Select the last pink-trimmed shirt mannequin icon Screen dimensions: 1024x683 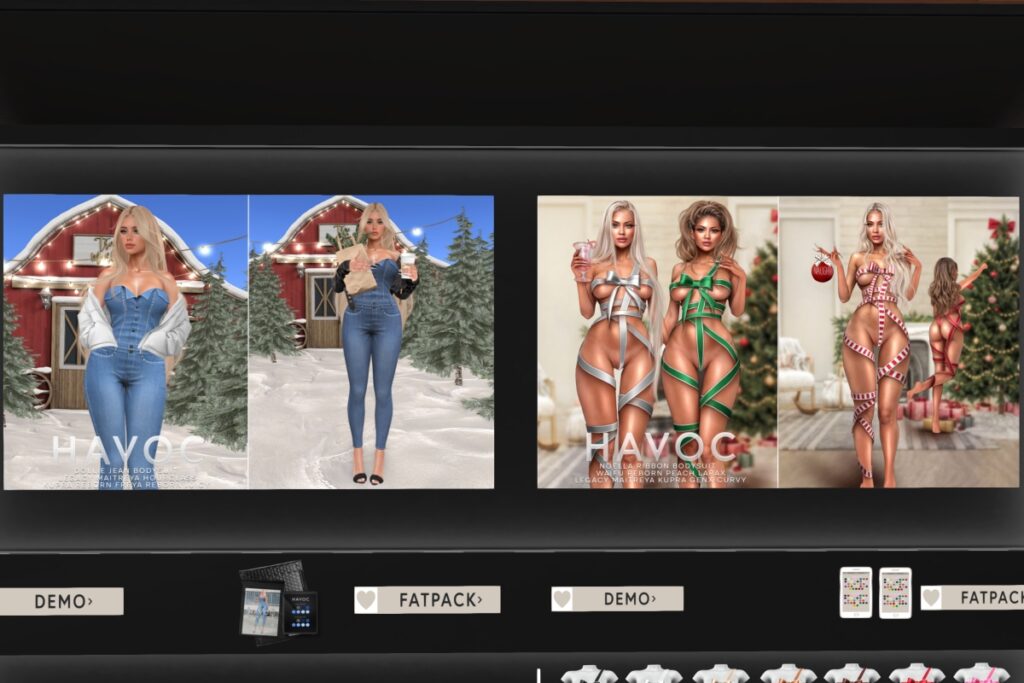click(980, 674)
